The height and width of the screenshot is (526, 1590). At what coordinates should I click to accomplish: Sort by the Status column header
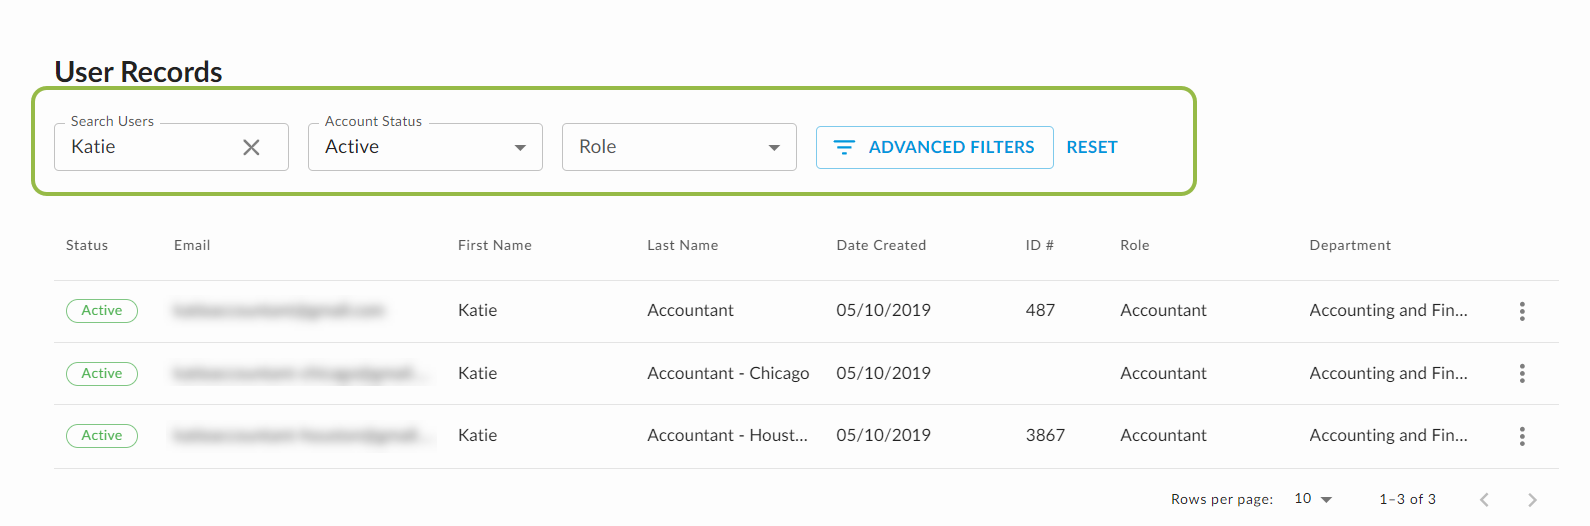pyautogui.click(x=87, y=245)
